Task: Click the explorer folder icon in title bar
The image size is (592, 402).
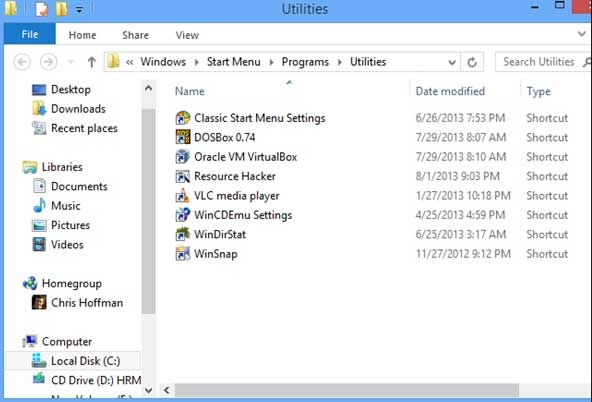Action: pyautogui.click(x=11, y=9)
